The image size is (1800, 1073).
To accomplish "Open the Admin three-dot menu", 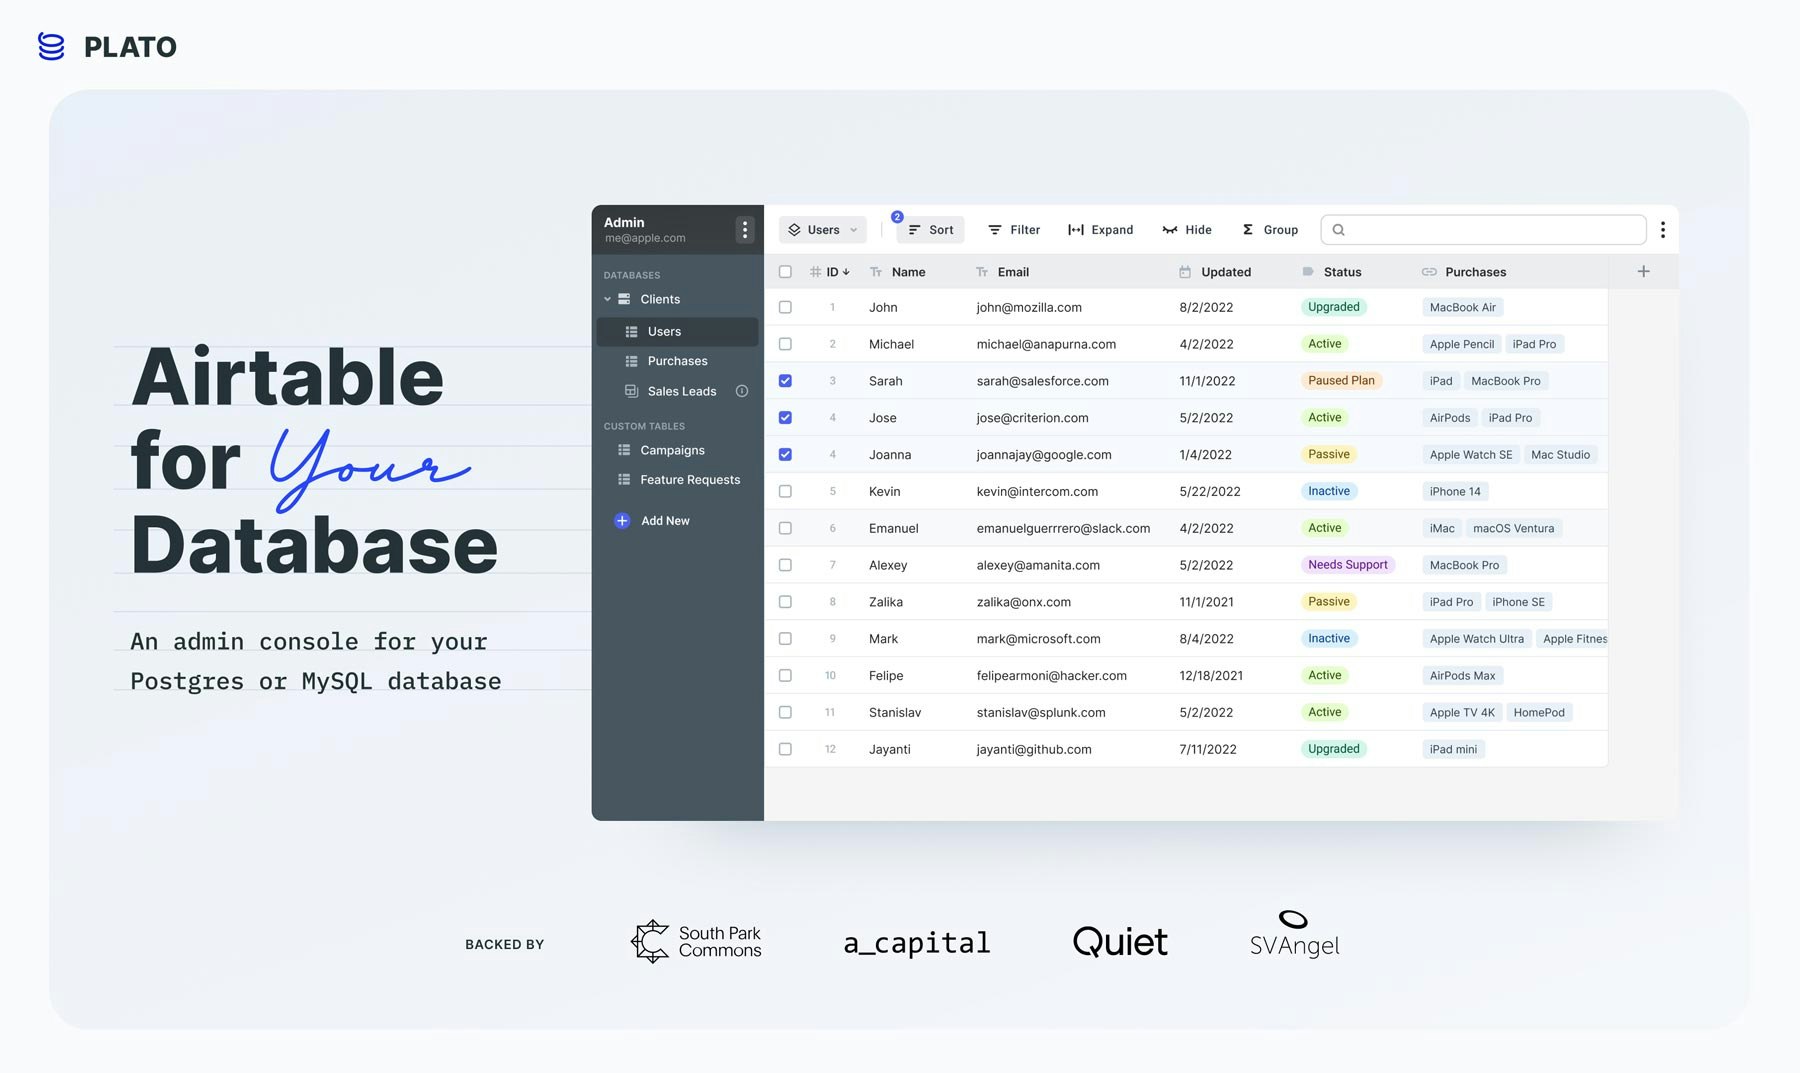I will click(x=745, y=230).
